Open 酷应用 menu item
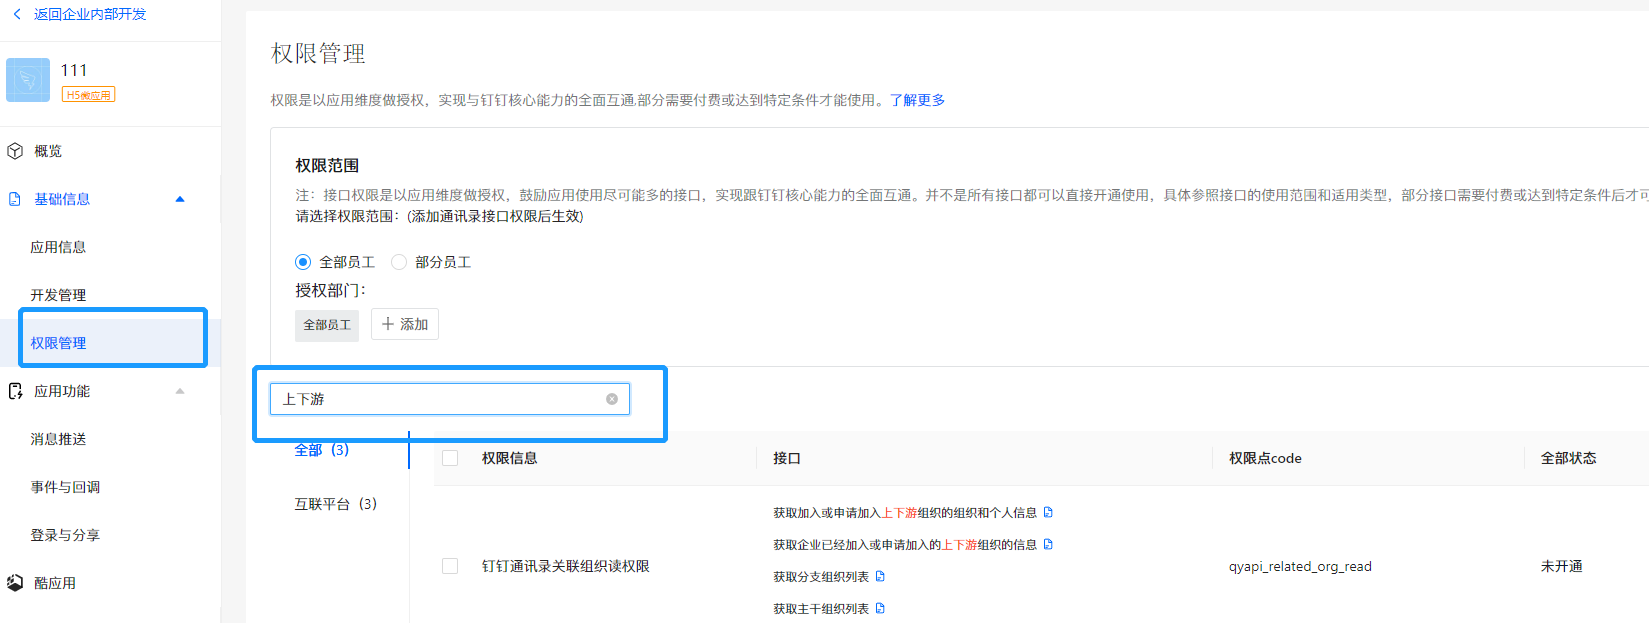The image size is (1649, 623). (x=55, y=583)
